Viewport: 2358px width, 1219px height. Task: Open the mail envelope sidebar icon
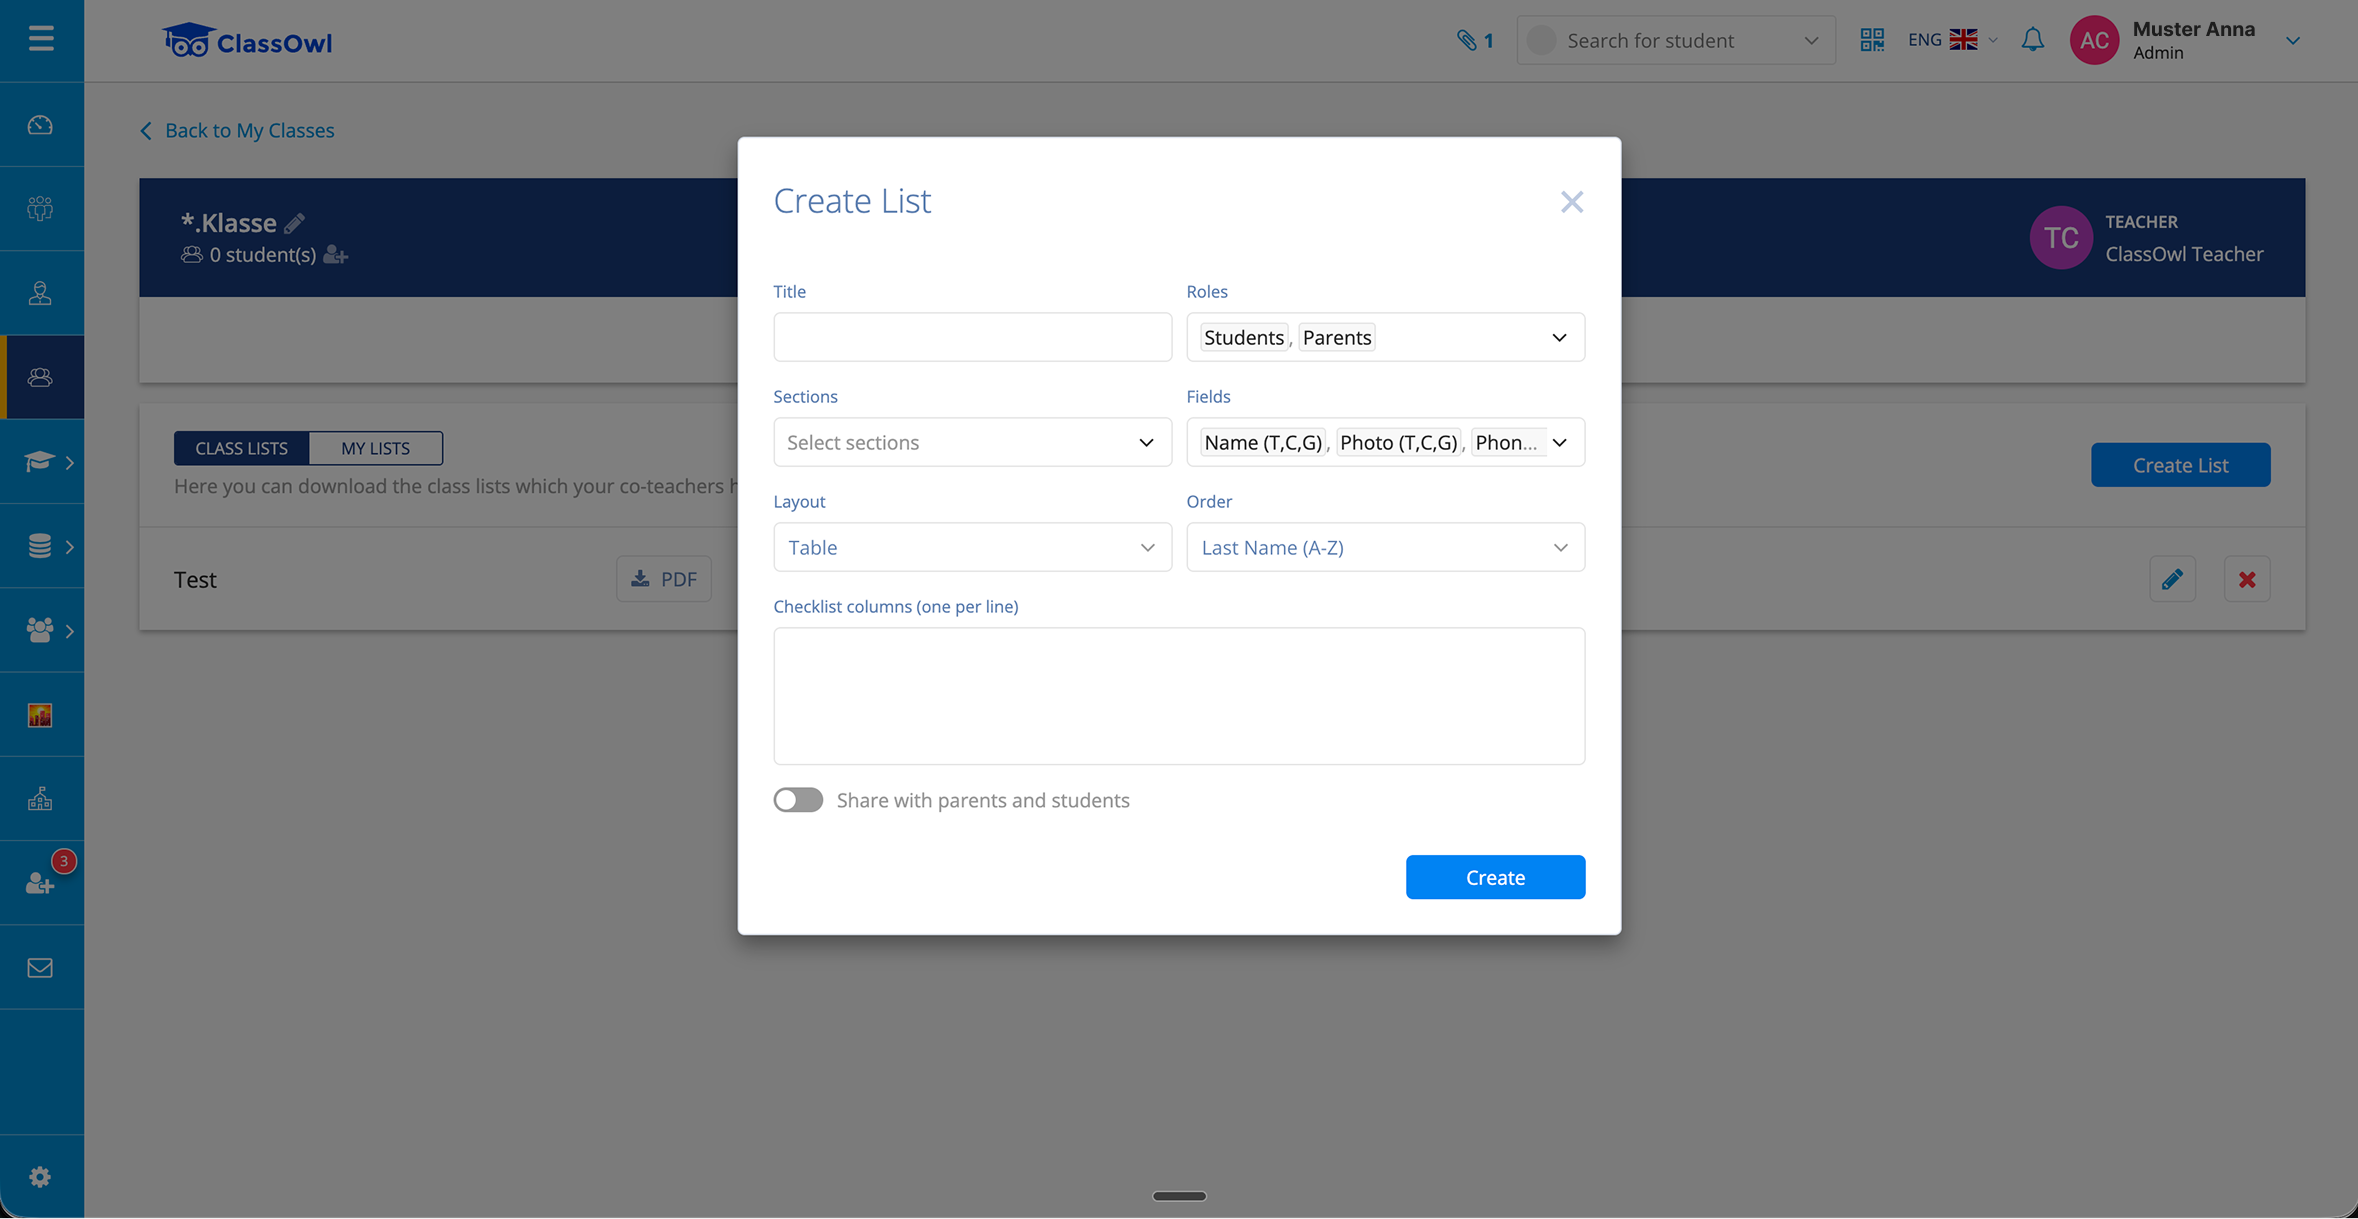pyautogui.click(x=40, y=968)
